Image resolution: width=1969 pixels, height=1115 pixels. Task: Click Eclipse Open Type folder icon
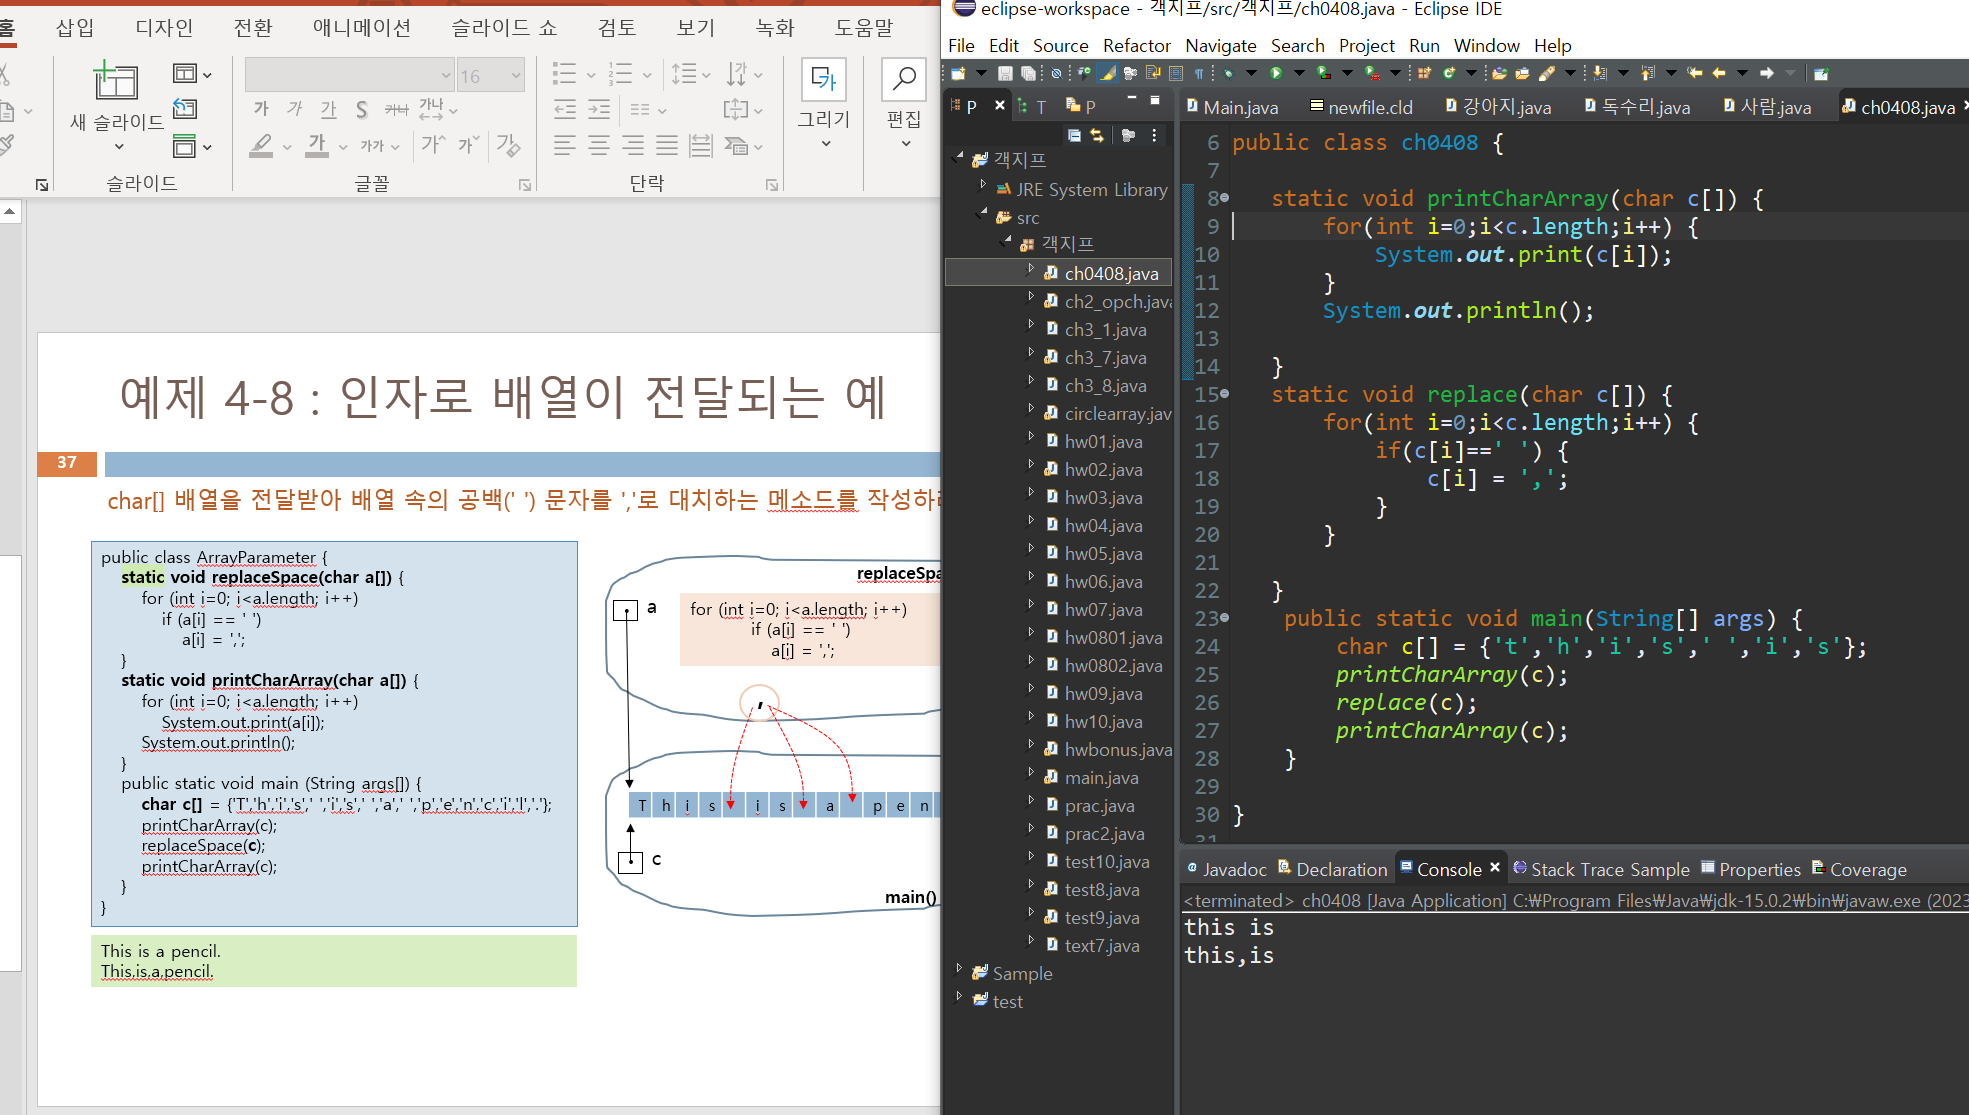coord(1499,73)
